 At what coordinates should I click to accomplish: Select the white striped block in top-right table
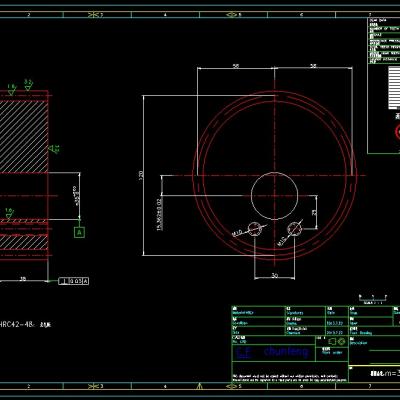tap(394, 88)
